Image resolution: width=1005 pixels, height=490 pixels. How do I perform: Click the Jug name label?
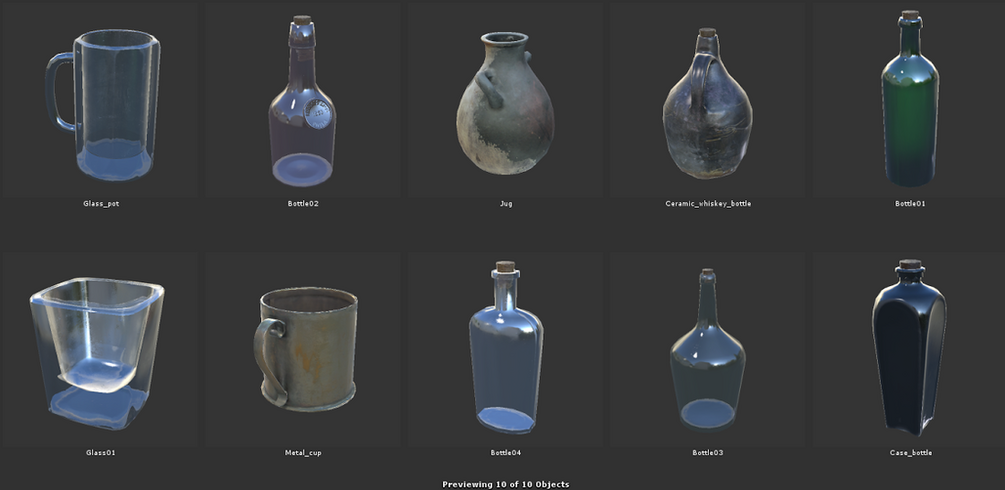tap(506, 203)
